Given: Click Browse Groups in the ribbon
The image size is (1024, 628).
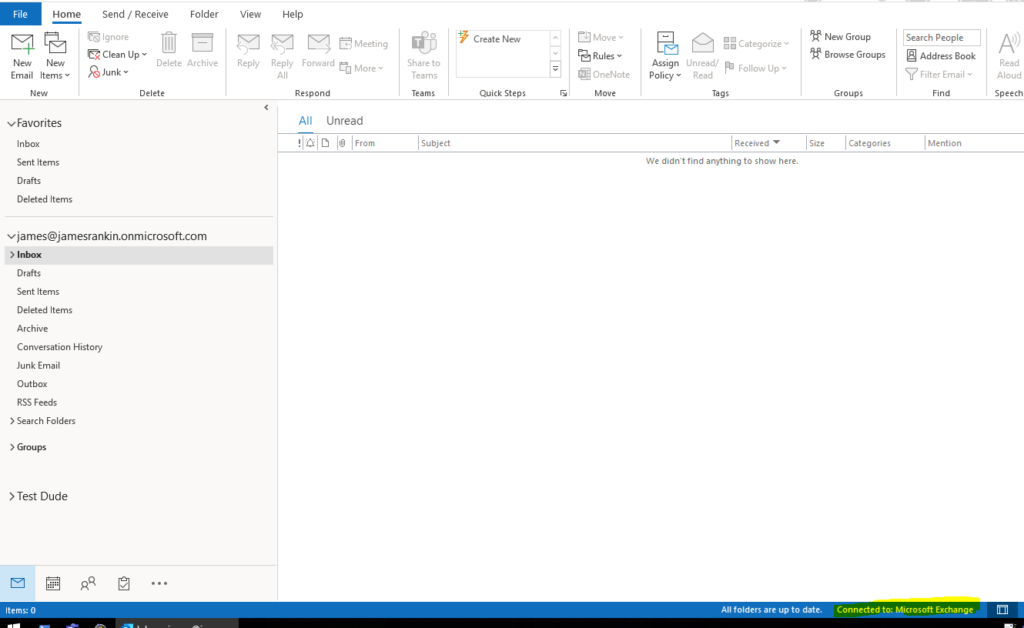Looking at the screenshot, I should point(847,55).
